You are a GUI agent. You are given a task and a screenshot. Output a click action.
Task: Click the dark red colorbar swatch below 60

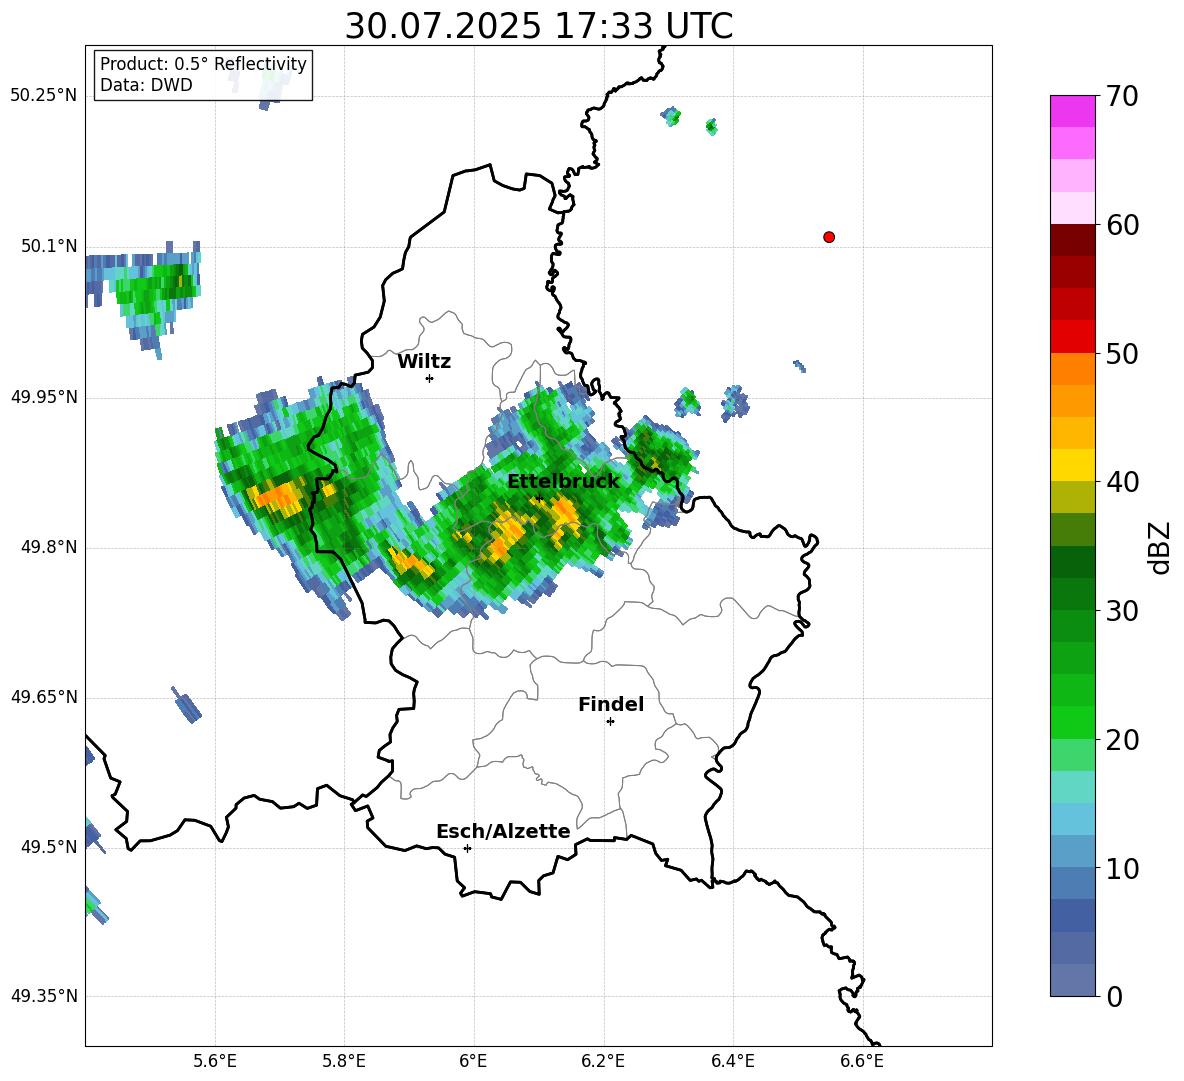click(x=1073, y=240)
